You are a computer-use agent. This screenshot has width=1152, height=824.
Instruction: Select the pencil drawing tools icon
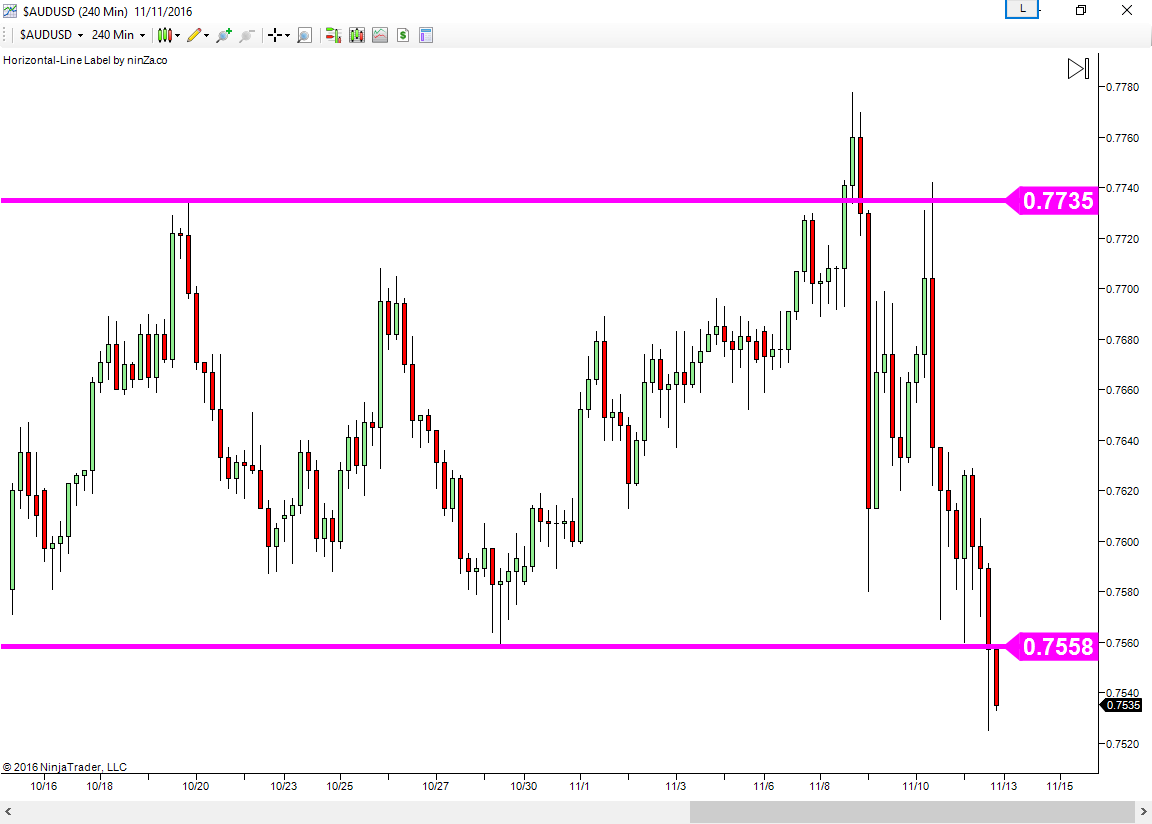click(194, 35)
